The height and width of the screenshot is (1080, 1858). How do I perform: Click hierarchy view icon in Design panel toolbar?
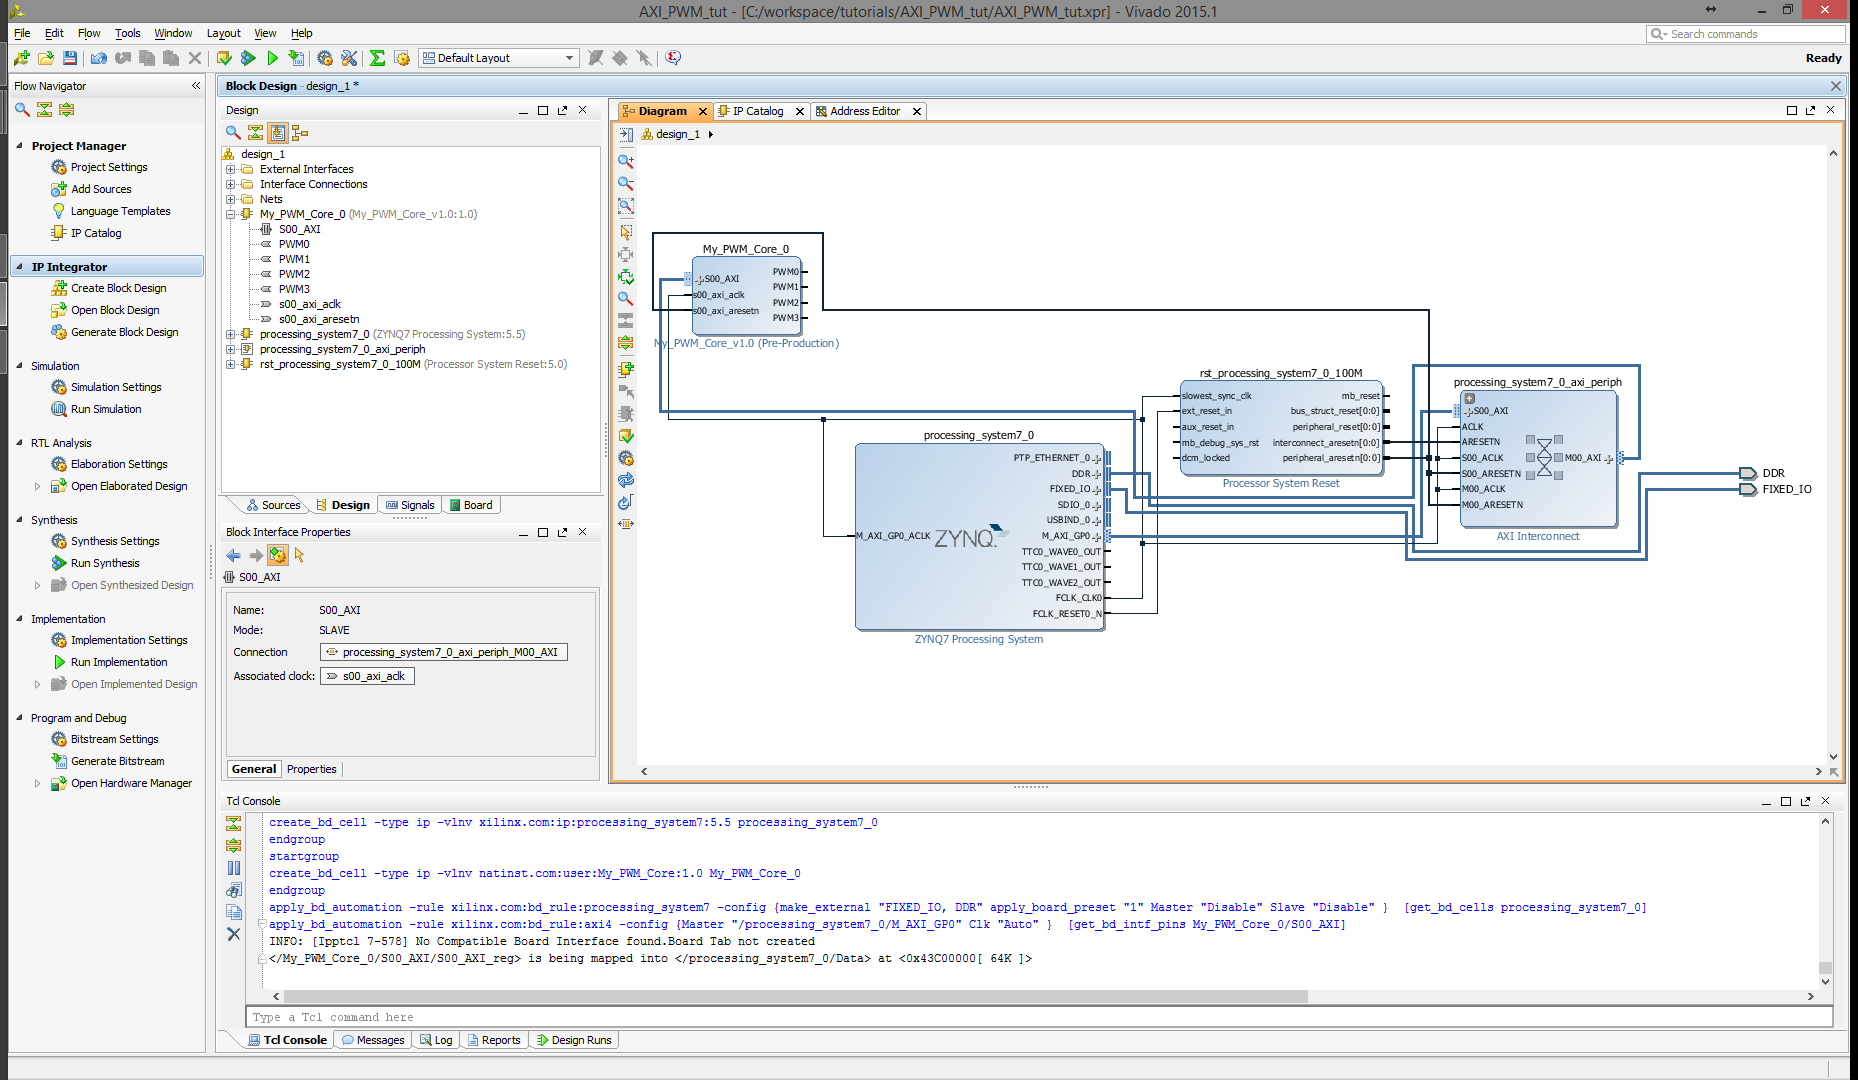pos(299,132)
